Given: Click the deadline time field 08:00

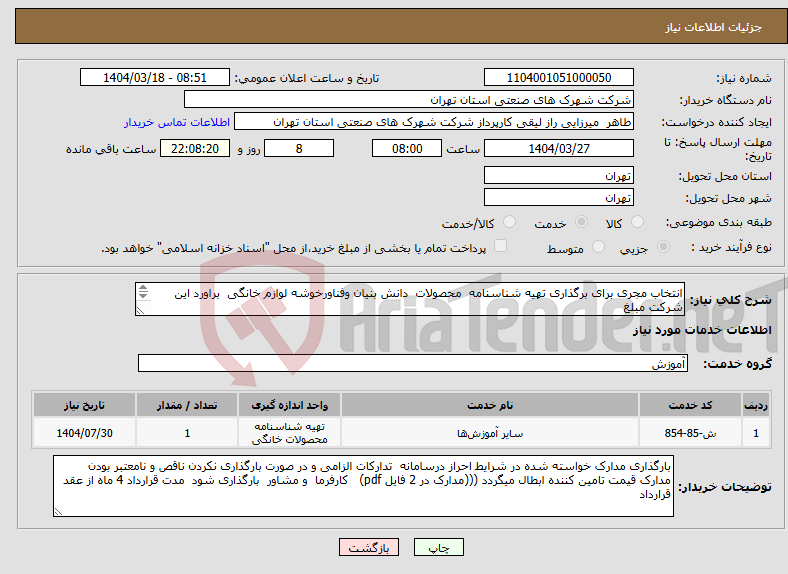Looking at the screenshot, I should pyautogui.click(x=407, y=149).
